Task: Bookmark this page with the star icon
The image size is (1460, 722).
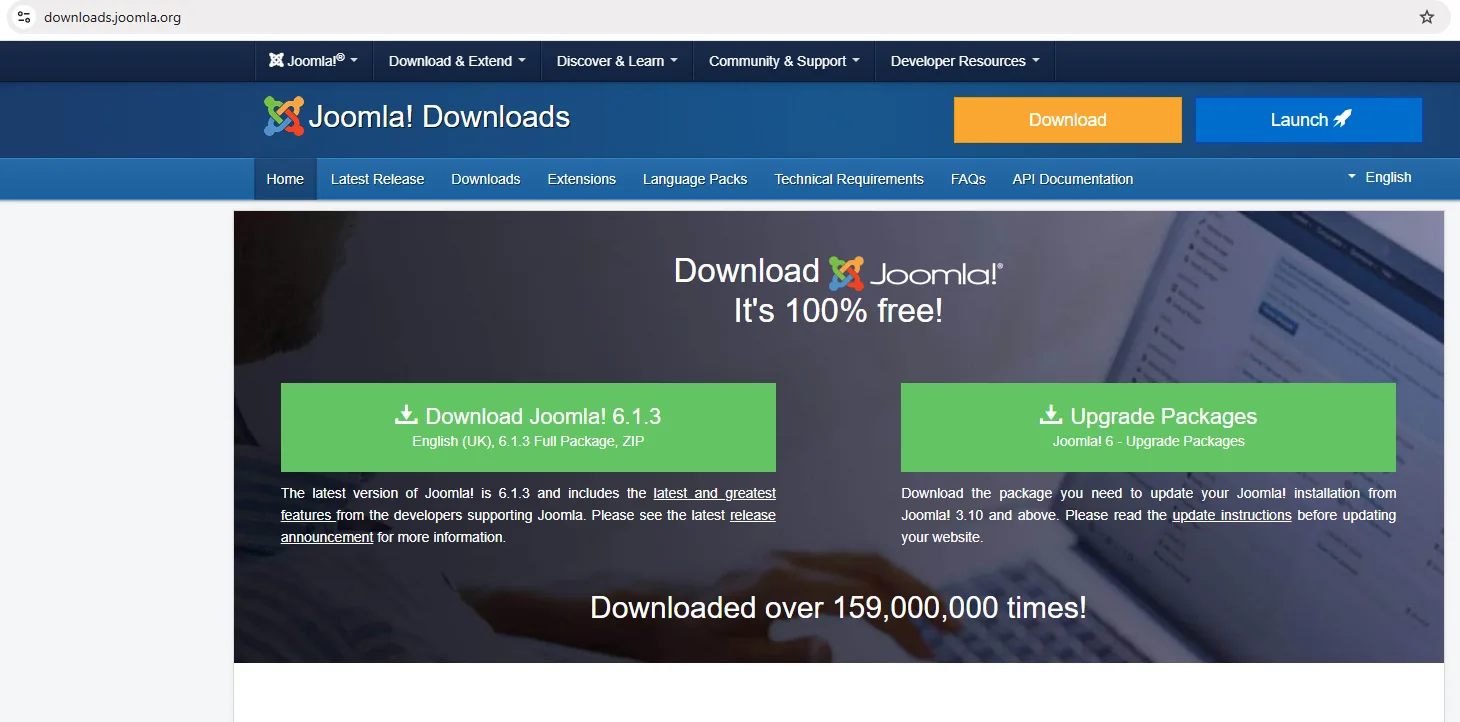Action: tap(1427, 17)
